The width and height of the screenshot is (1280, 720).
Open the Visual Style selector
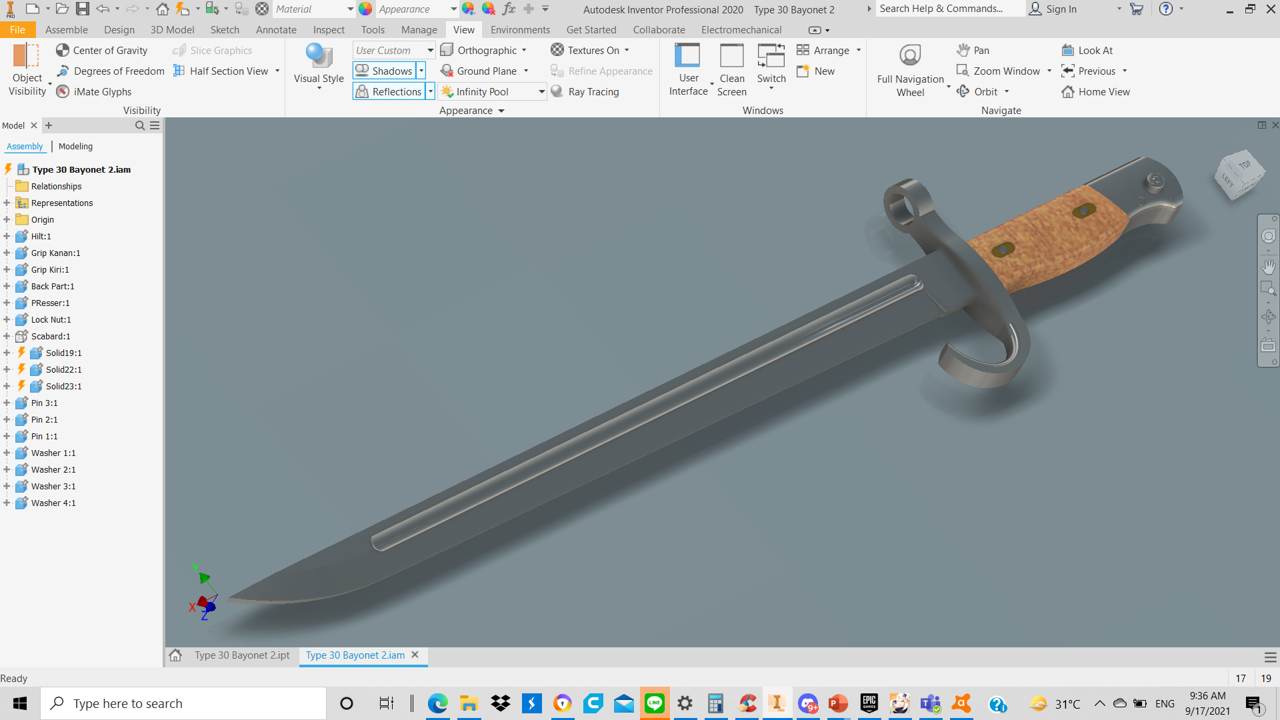click(x=319, y=68)
